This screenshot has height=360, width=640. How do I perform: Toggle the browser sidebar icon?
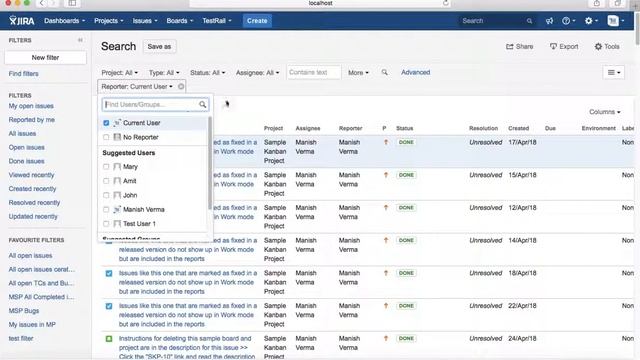pos(72,3)
